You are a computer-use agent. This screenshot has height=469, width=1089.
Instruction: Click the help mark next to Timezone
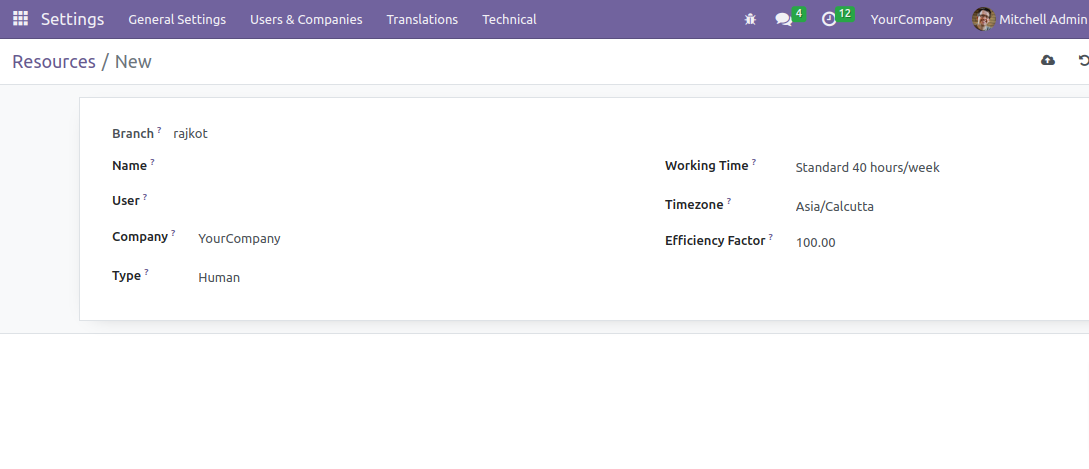point(729,201)
